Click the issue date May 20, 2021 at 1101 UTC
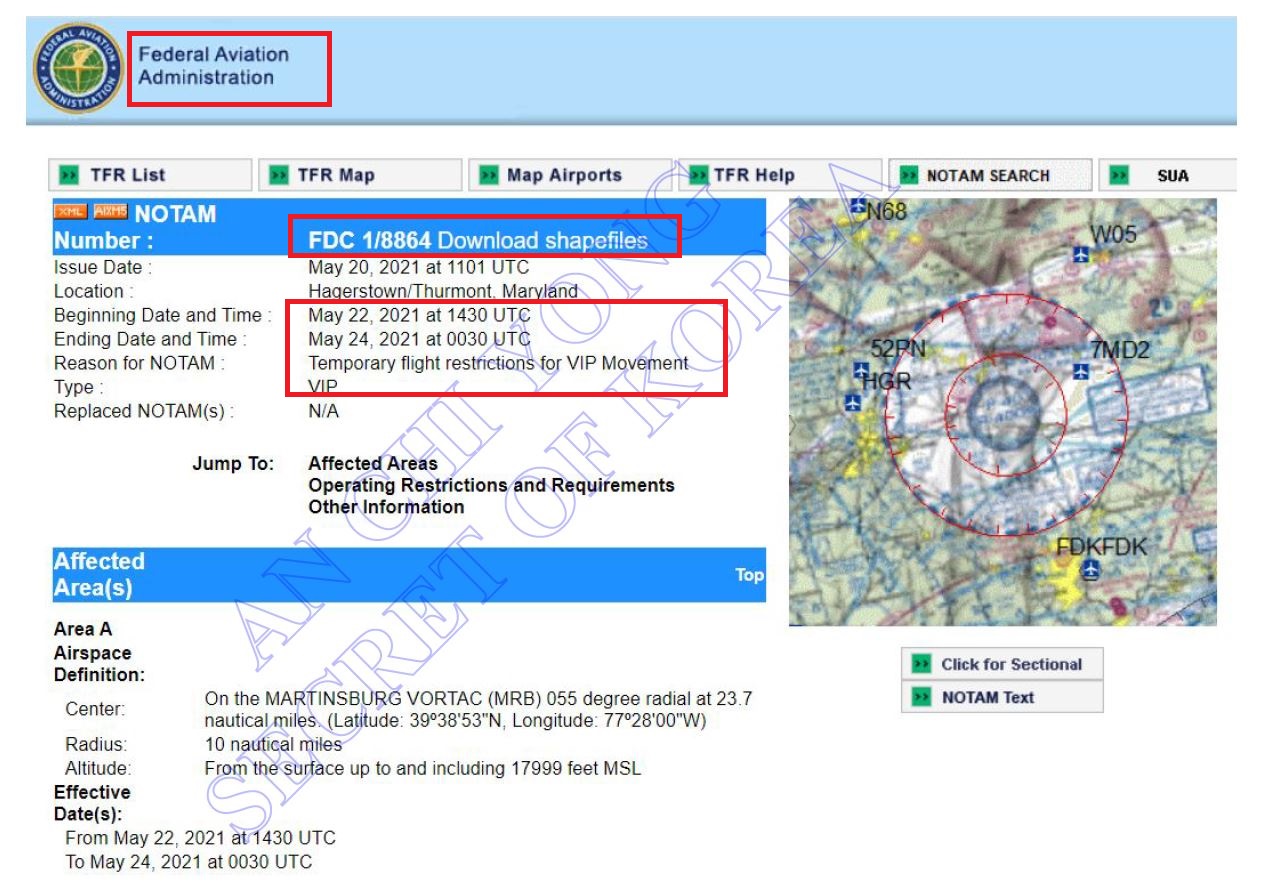 point(419,267)
